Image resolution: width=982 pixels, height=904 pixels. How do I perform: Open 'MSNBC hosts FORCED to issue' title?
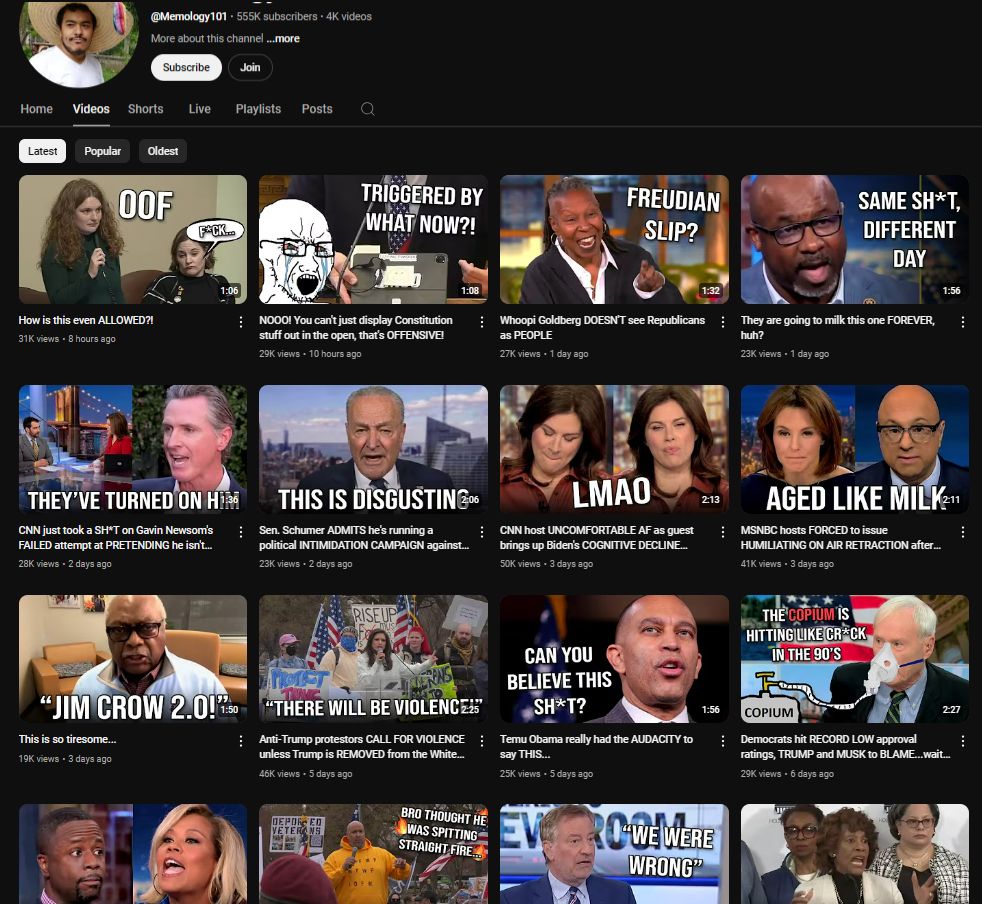click(x=840, y=538)
